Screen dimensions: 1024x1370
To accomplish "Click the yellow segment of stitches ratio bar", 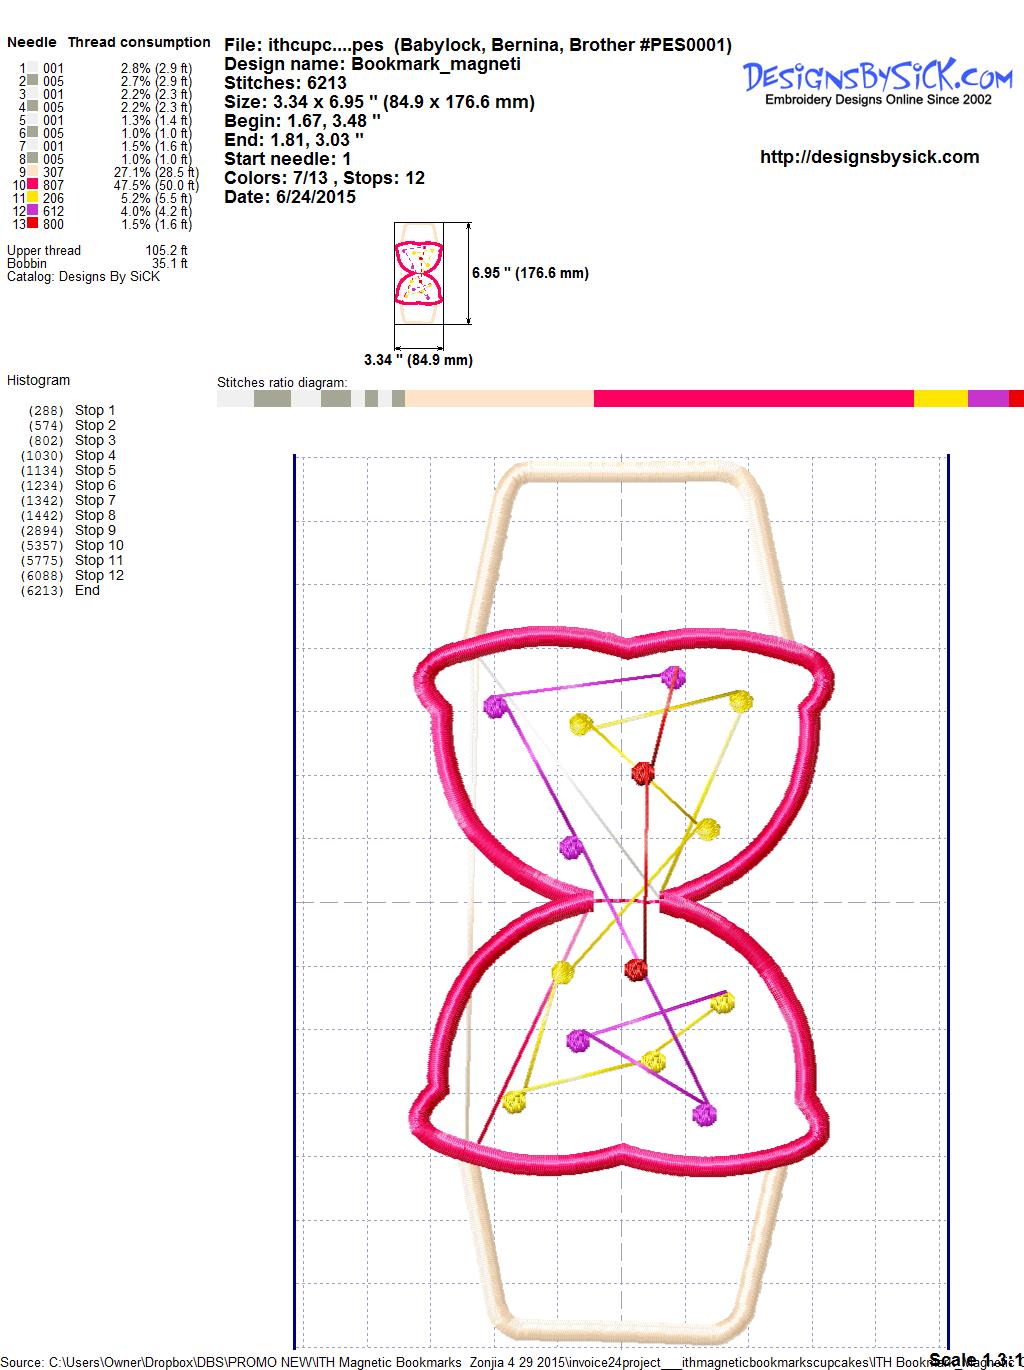I will click(940, 399).
